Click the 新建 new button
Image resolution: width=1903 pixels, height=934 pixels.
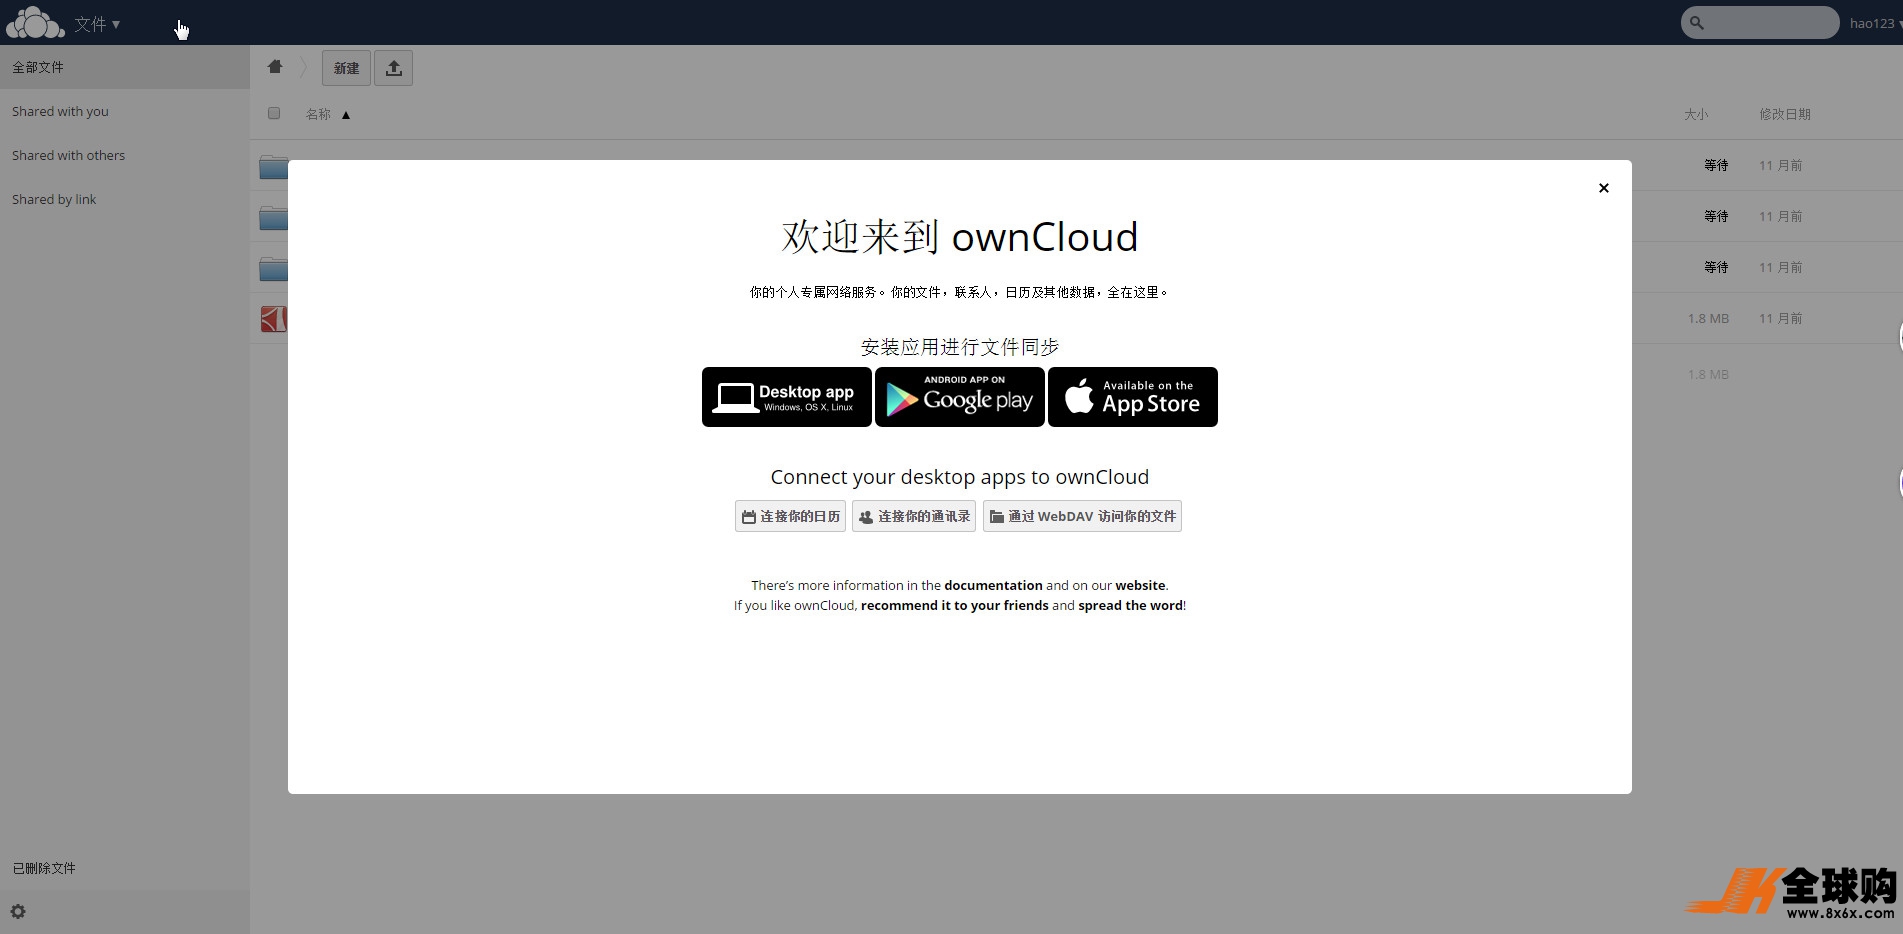click(x=346, y=68)
